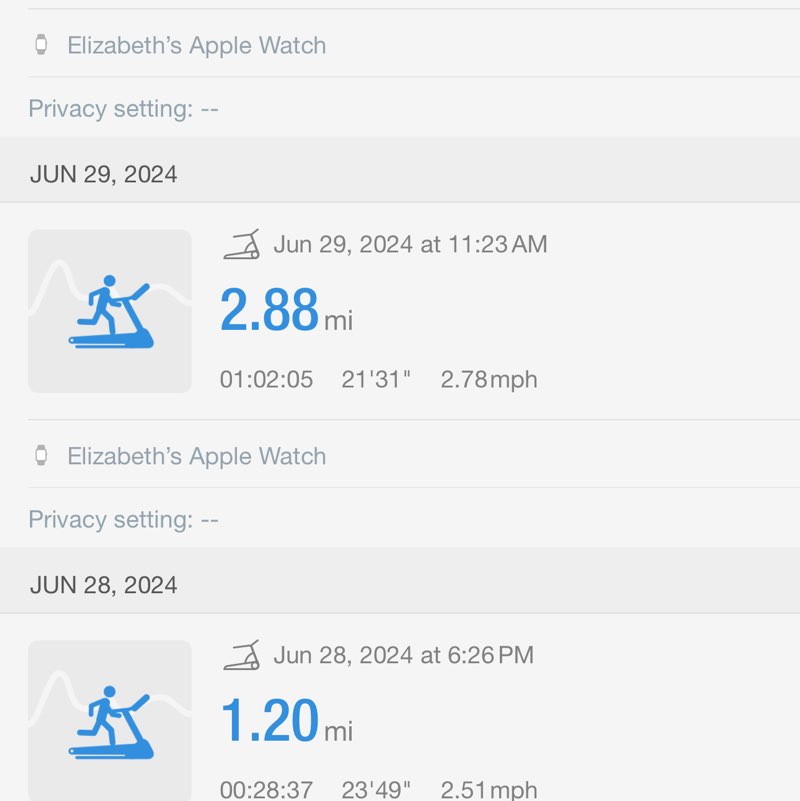Viewport: 800px width, 801px height.
Task: Click small treadmill icon beside Jun 28 6:26 PM
Action: (x=242, y=655)
